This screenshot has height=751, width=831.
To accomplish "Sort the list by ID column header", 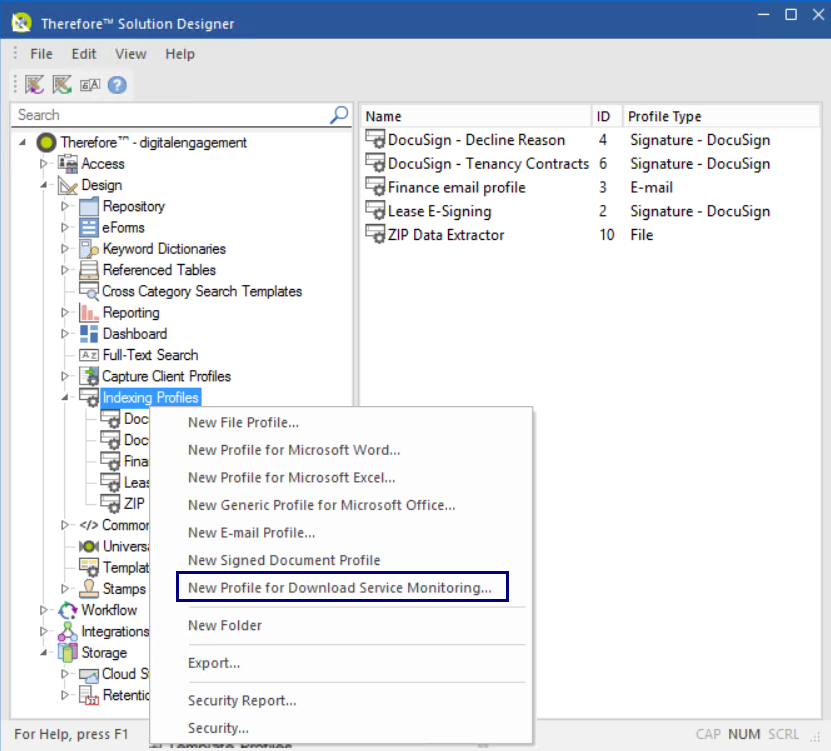I will (x=607, y=116).
